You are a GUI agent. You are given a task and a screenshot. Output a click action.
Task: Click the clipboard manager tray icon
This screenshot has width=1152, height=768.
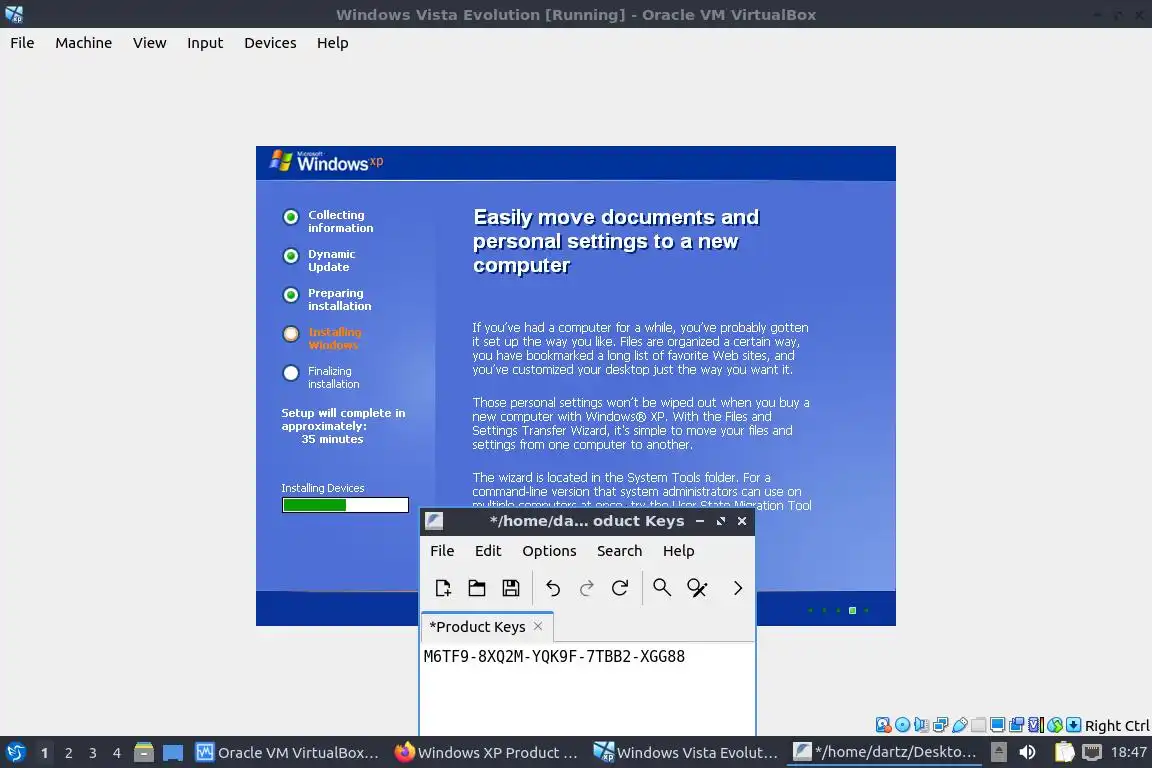(1065, 752)
